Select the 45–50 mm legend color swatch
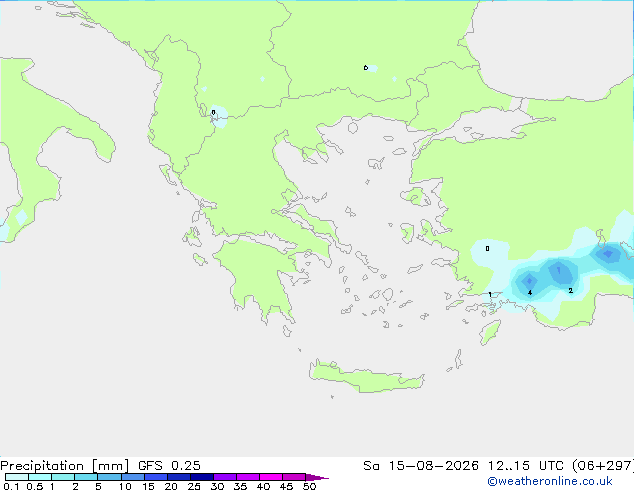634x490 pixels. click(x=294, y=477)
